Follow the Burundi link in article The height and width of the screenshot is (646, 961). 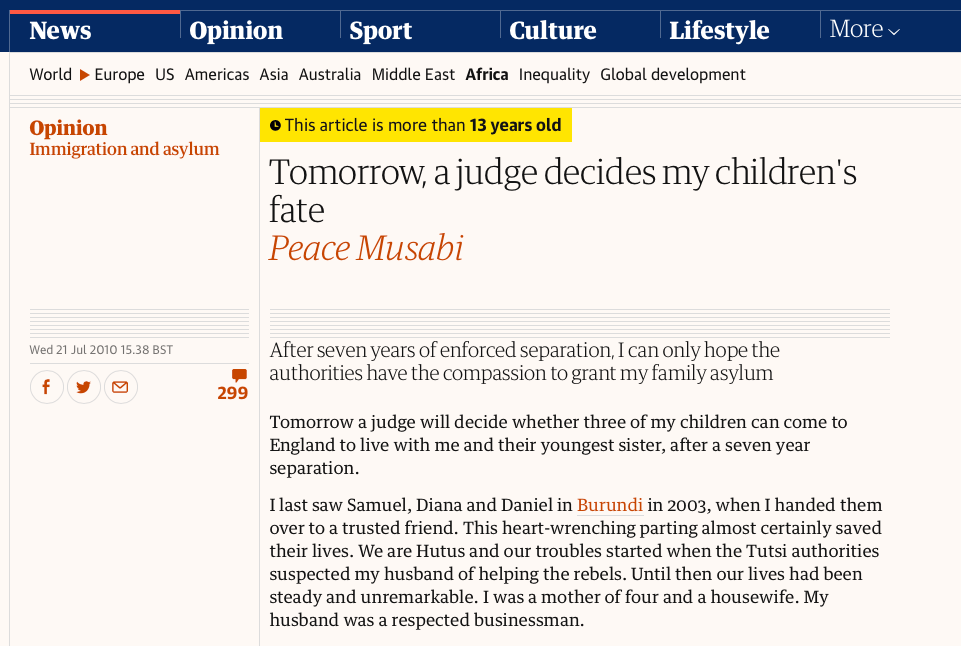[x=609, y=505]
